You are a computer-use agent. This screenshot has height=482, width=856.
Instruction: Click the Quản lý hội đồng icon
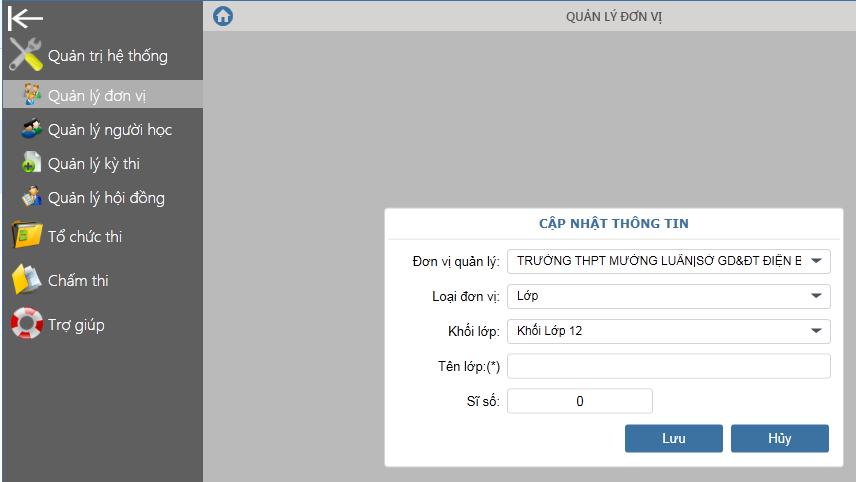pos(32,197)
